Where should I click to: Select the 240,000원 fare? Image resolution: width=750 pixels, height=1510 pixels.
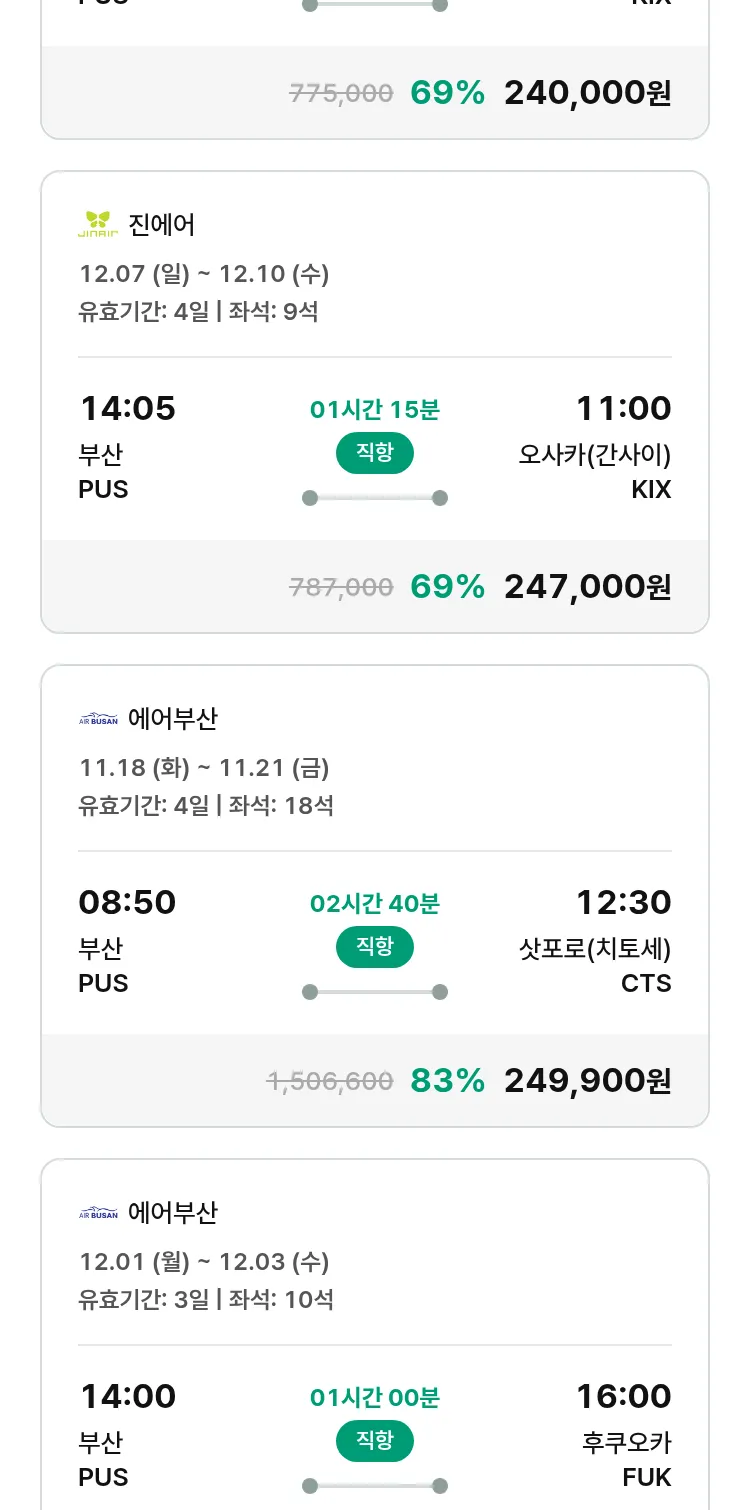click(x=587, y=93)
